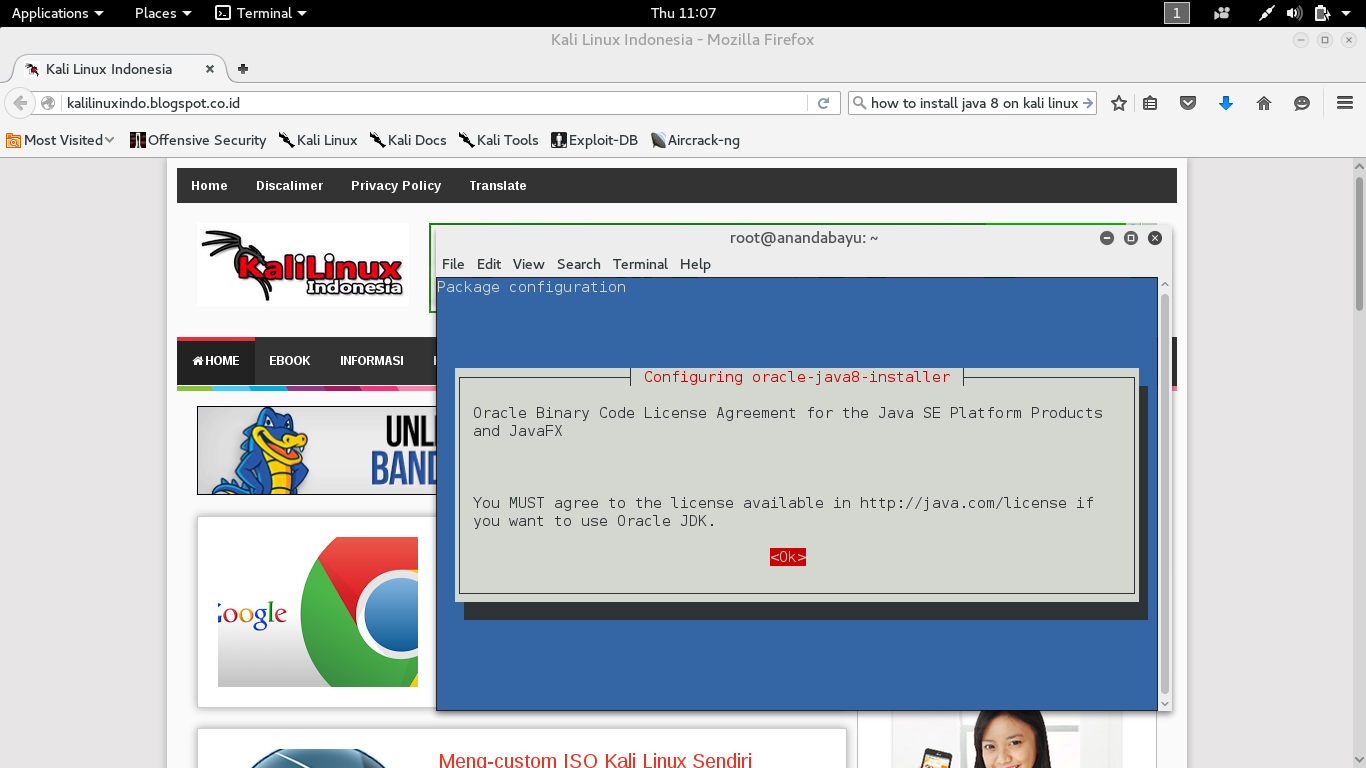Open the clock showing Thu 11:07
Image resolution: width=1366 pixels, height=768 pixels.
click(683, 13)
